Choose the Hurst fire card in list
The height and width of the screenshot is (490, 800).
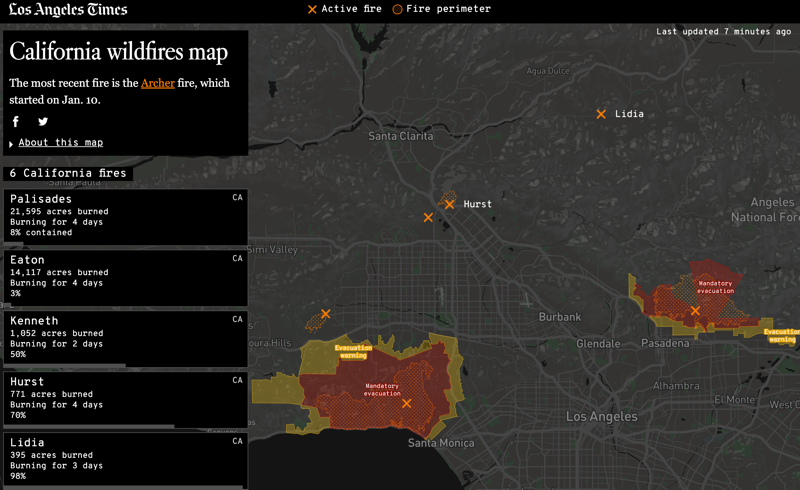click(x=125, y=398)
